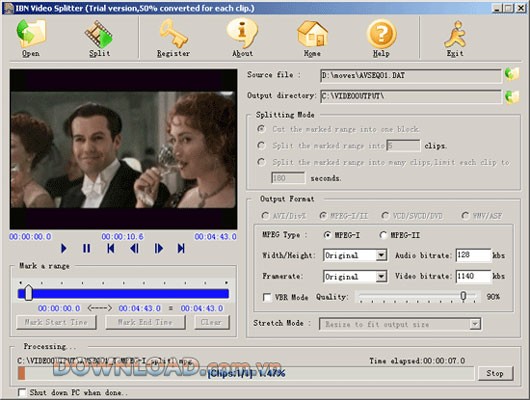Click current position time 00:00:10.6
530x400 pixels.
coord(122,237)
